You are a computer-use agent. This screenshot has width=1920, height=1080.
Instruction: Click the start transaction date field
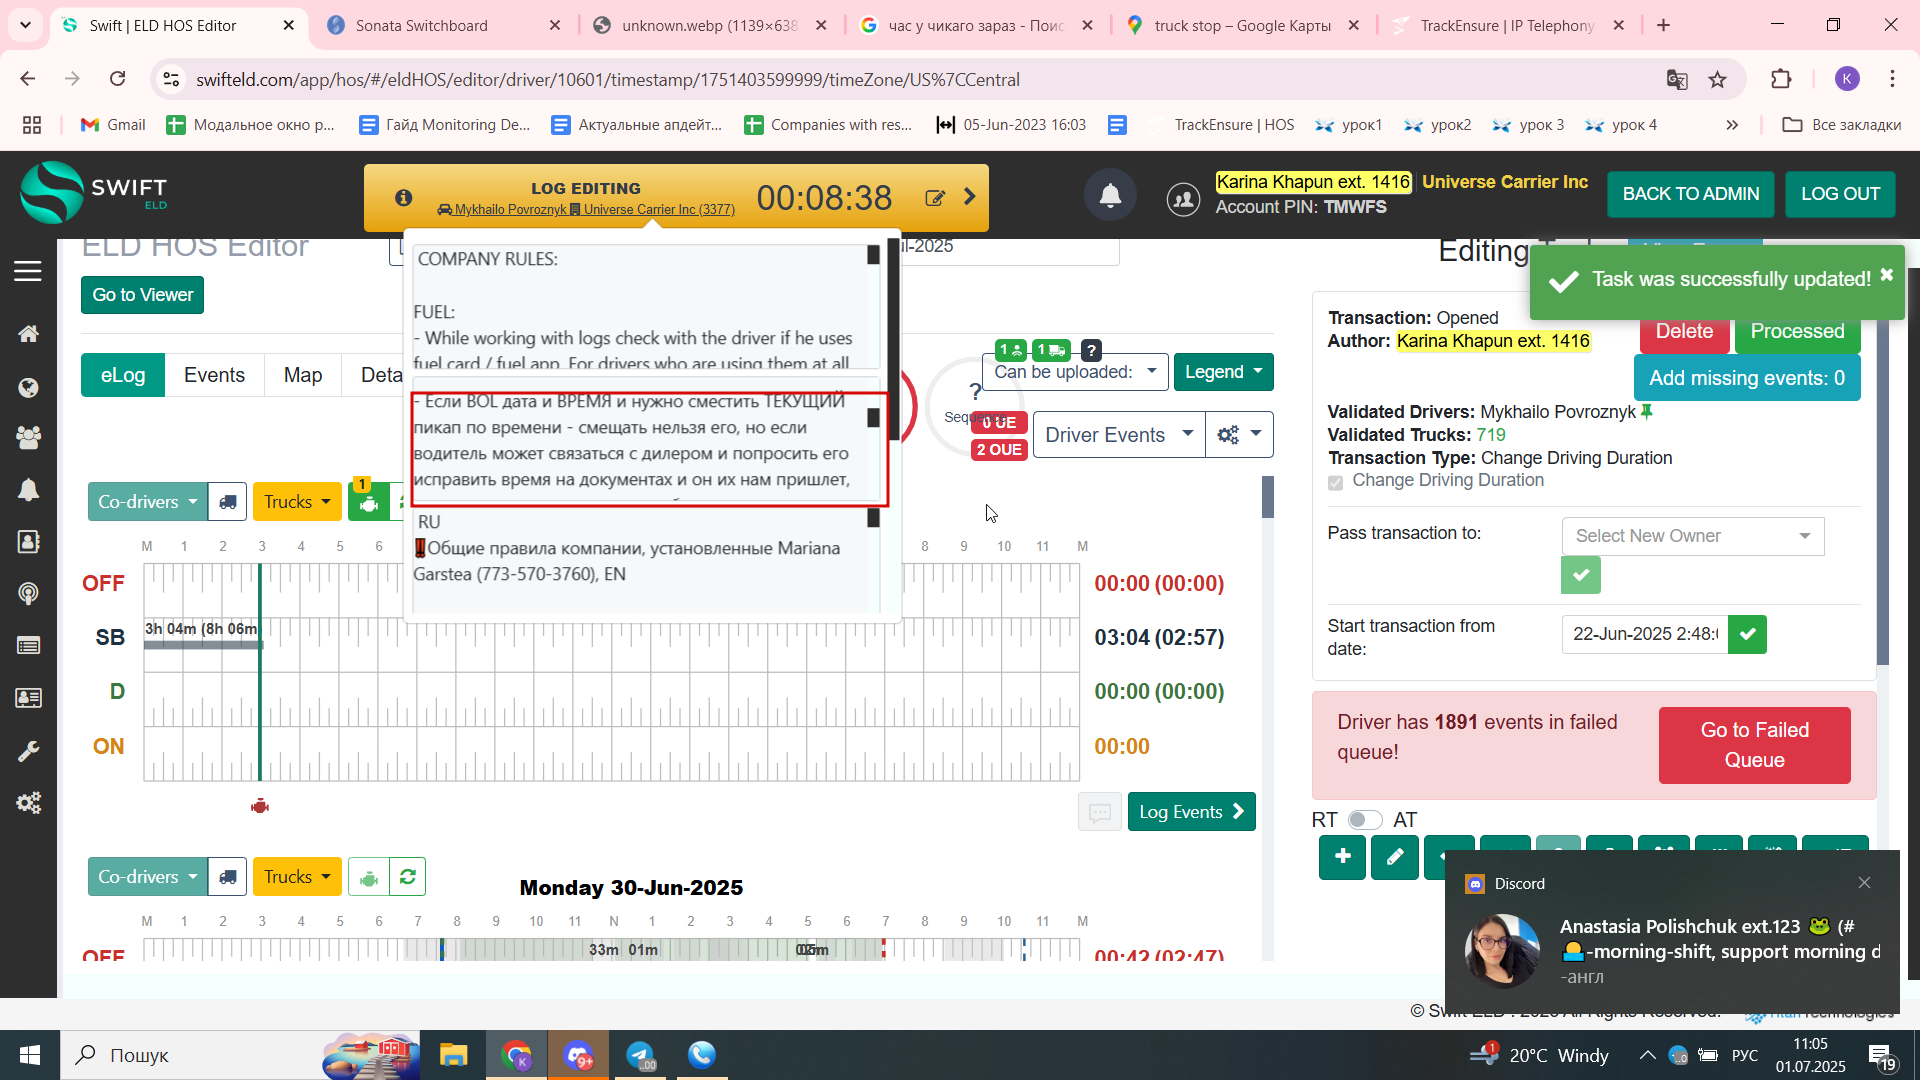[1645, 634]
